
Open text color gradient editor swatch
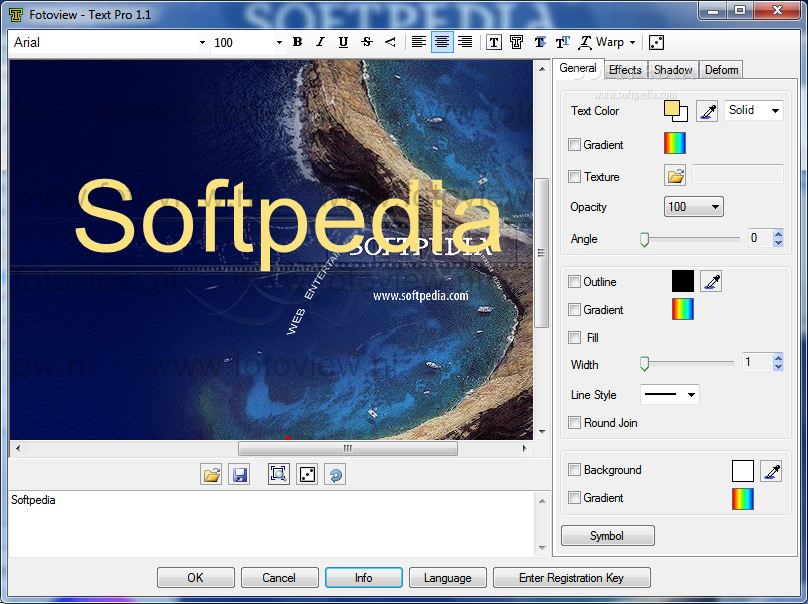pos(675,143)
